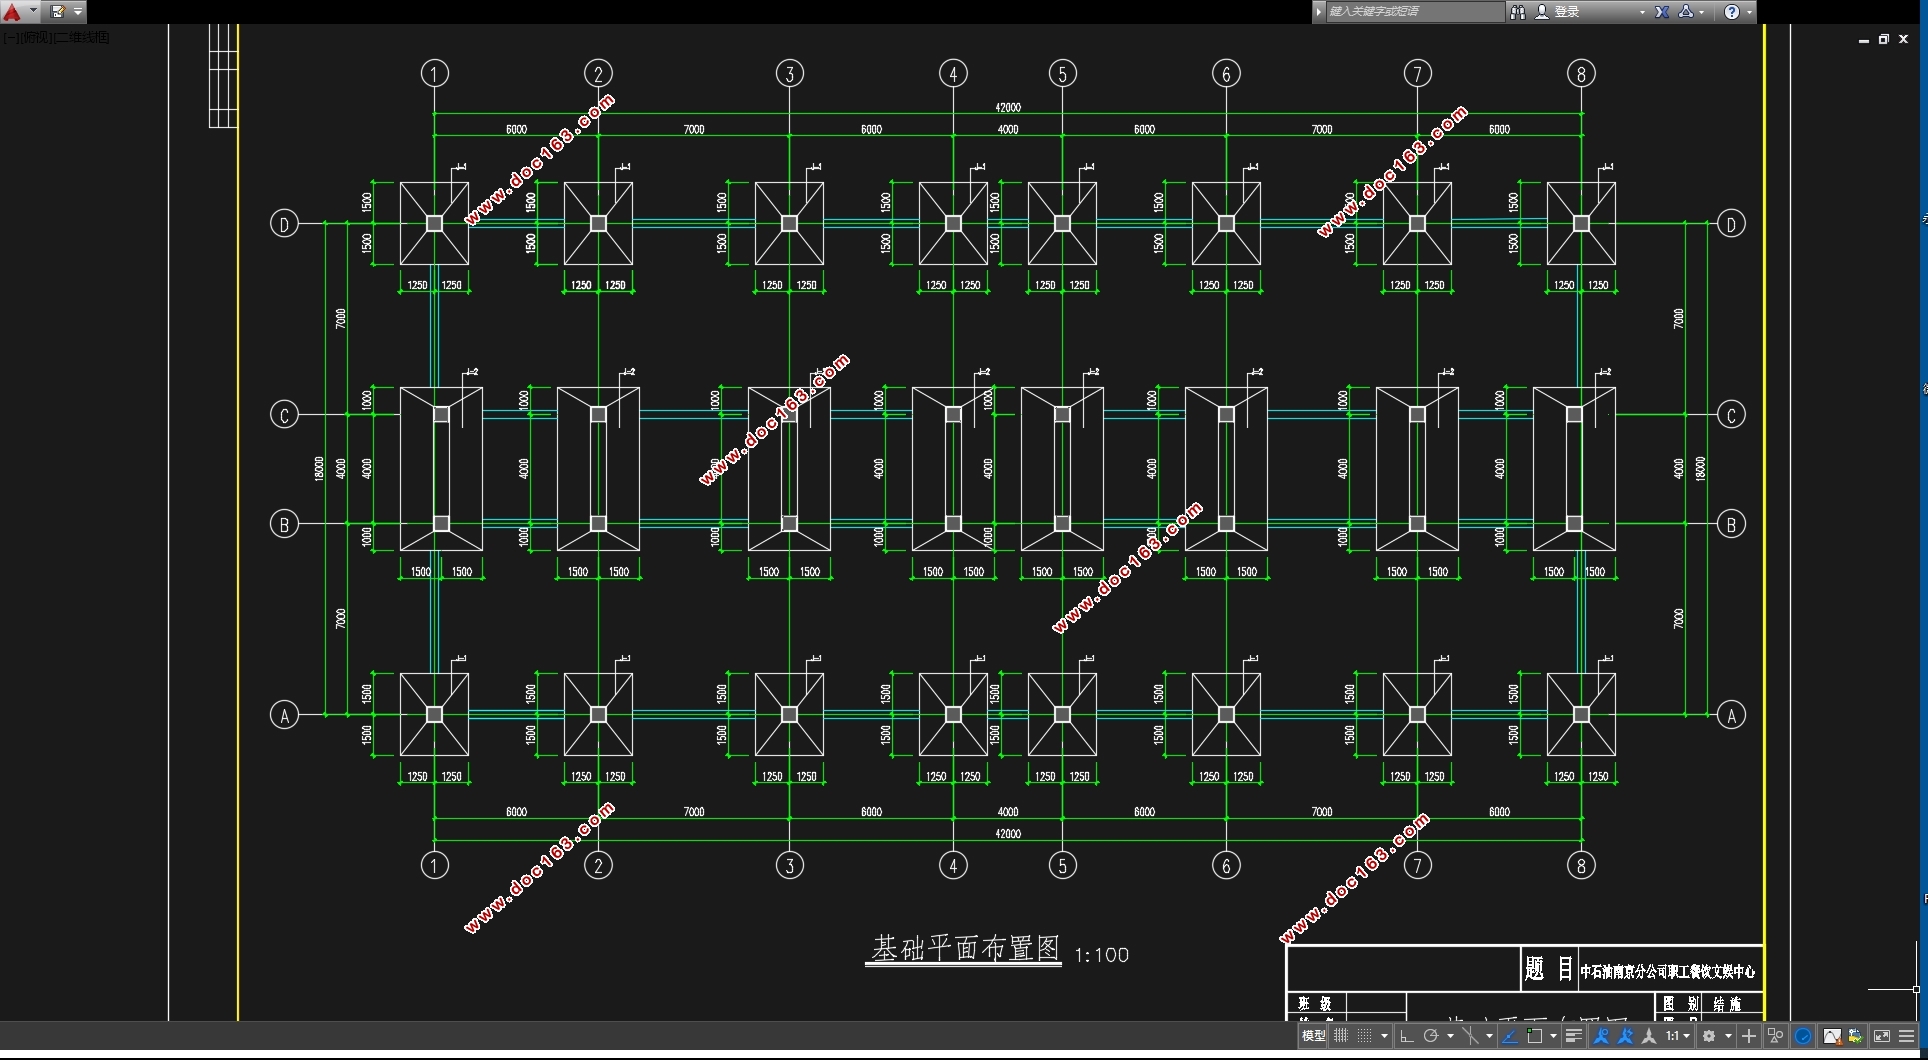Click the grey annotation scale icon
1928x1060 pixels.
1649,1036
